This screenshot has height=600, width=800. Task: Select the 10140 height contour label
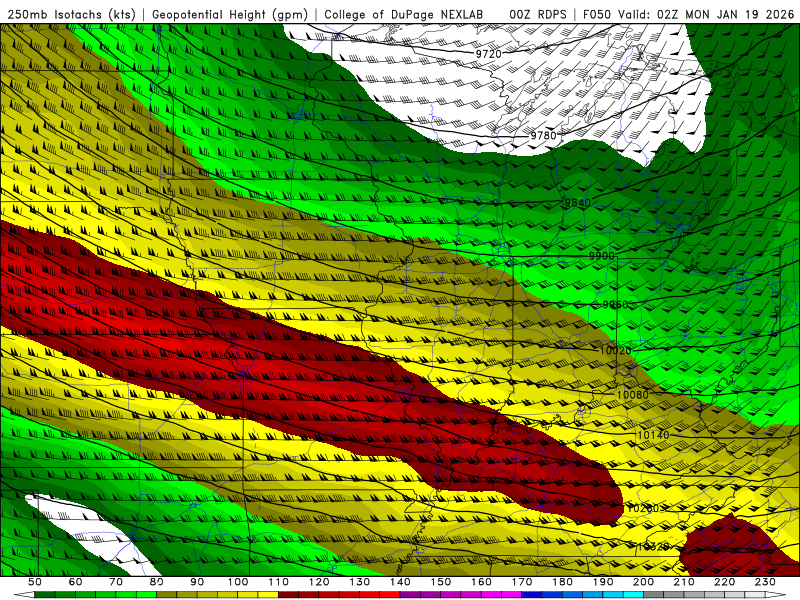pyautogui.click(x=653, y=435)
